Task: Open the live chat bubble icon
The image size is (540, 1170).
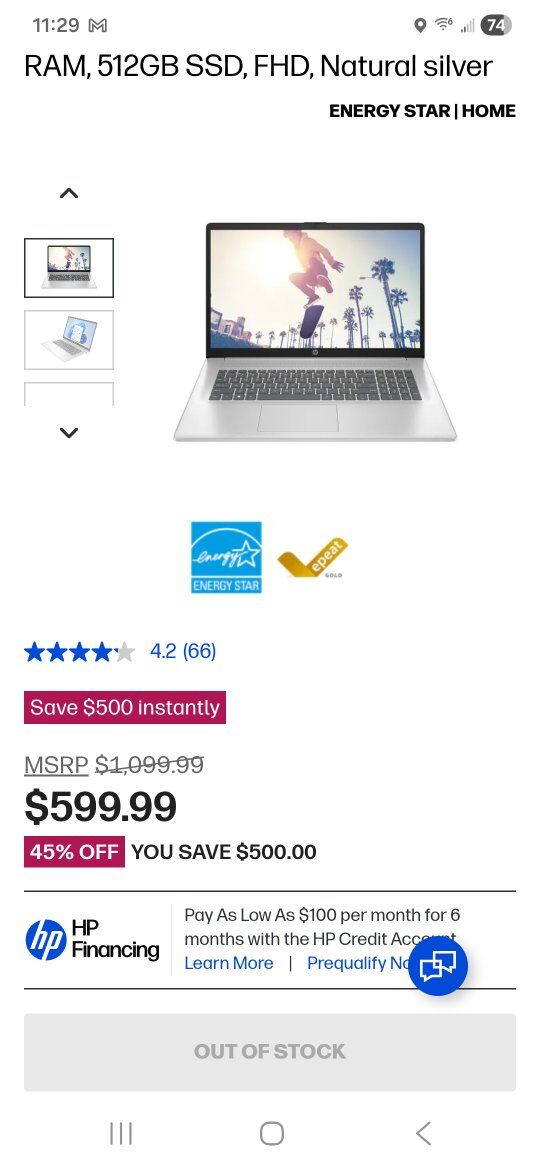Action: pos(438,966)
